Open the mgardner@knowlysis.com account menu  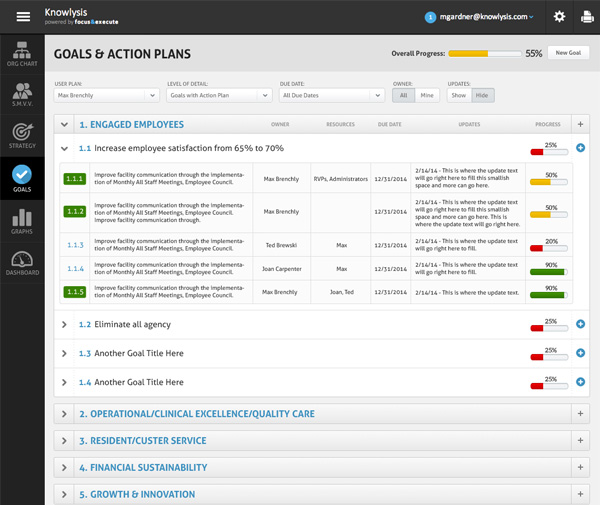point(480,17)
